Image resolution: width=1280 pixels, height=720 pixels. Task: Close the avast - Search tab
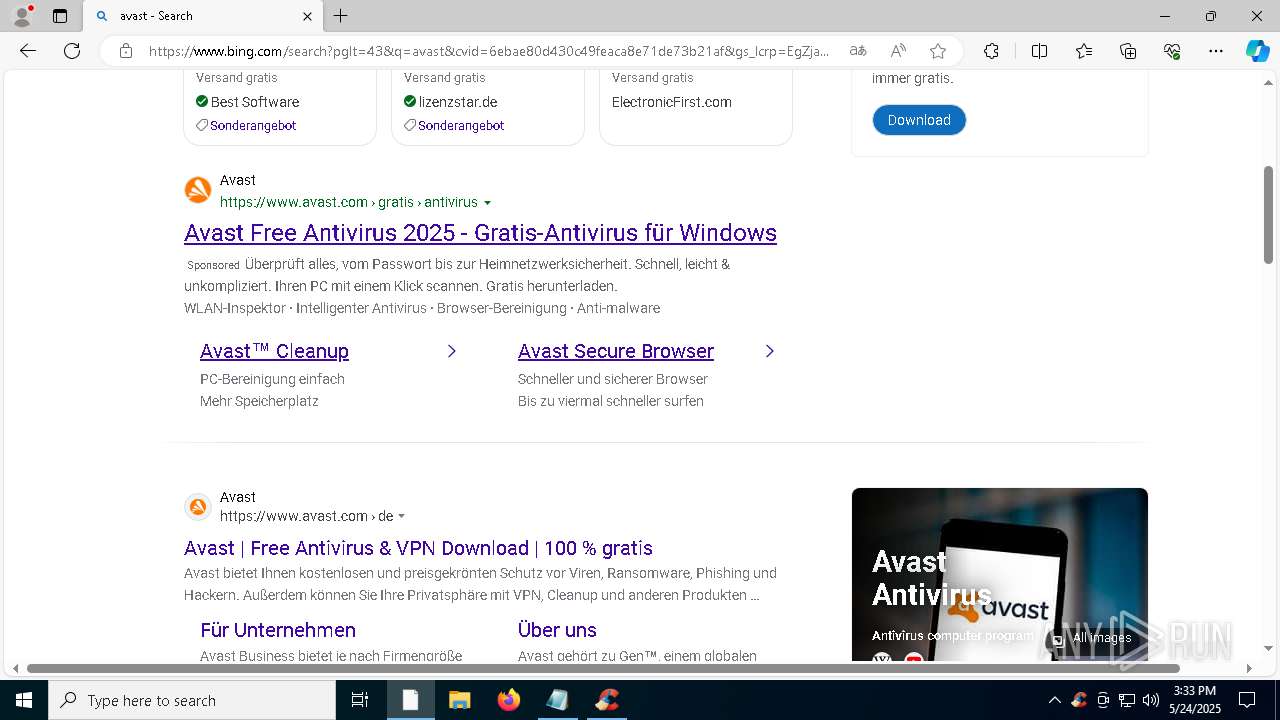(x=307, y=16)
